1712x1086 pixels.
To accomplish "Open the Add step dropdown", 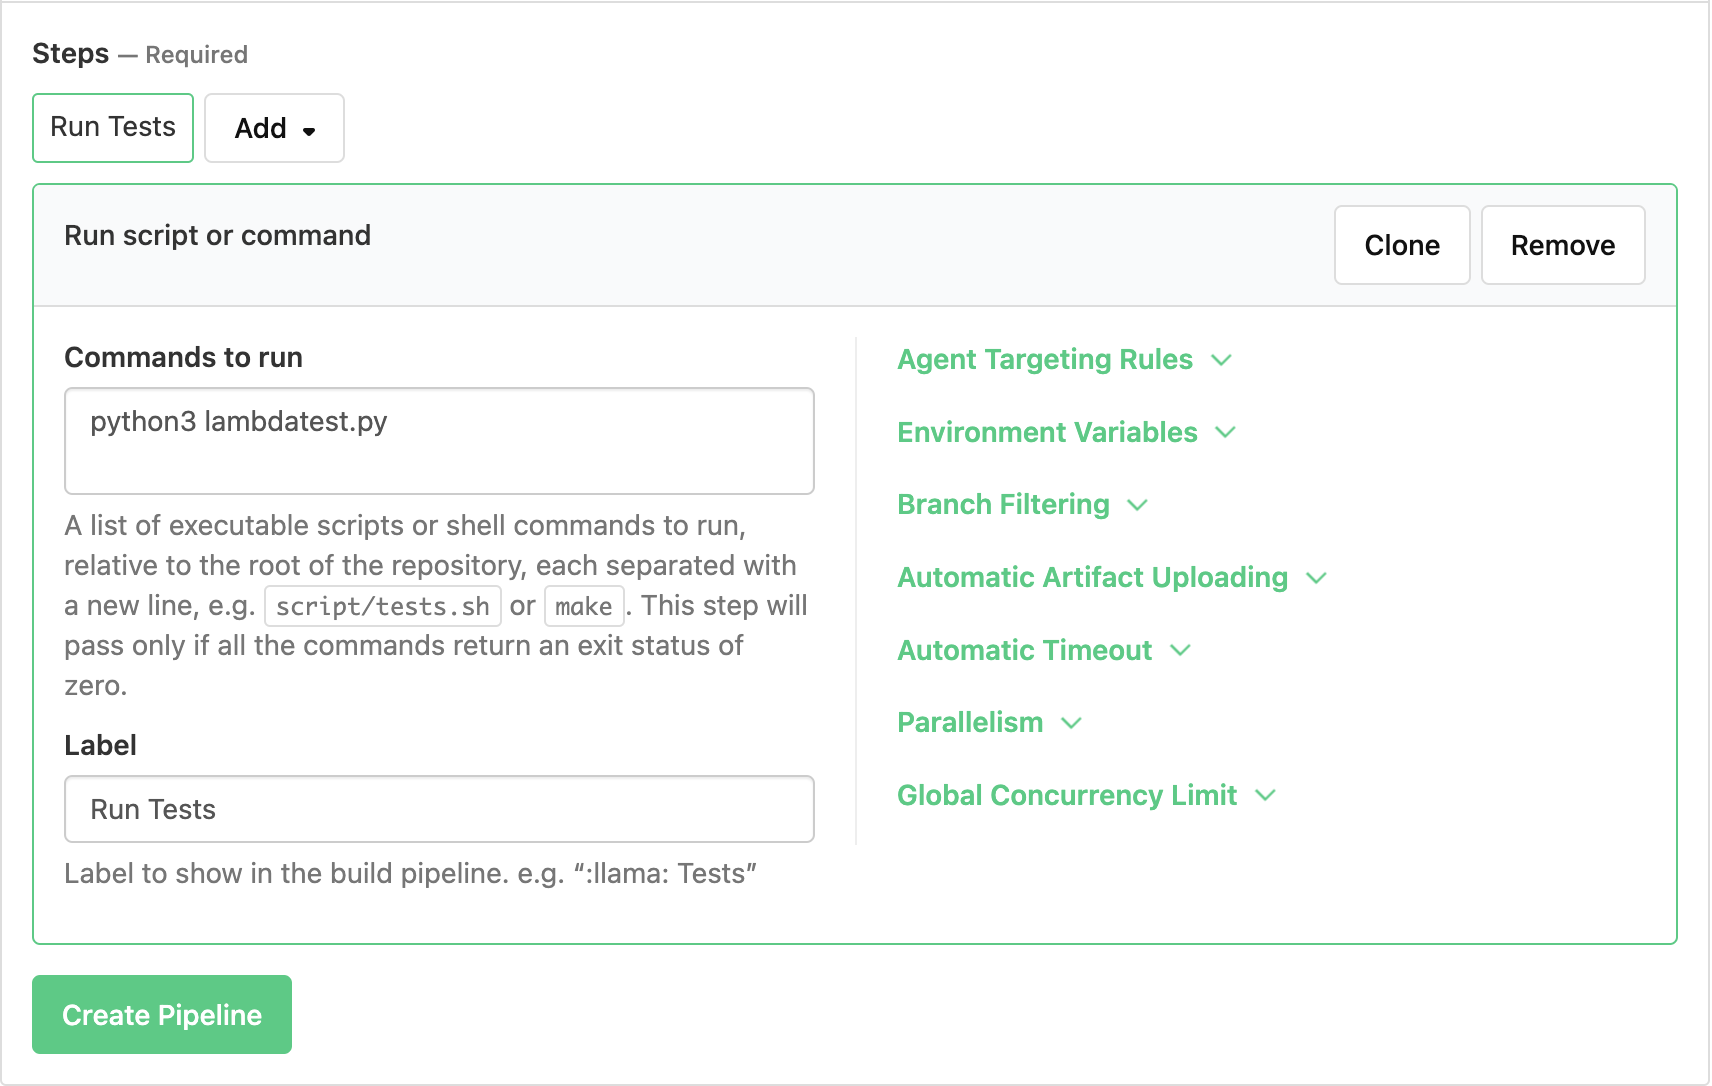I will click(x=274, y=128).
